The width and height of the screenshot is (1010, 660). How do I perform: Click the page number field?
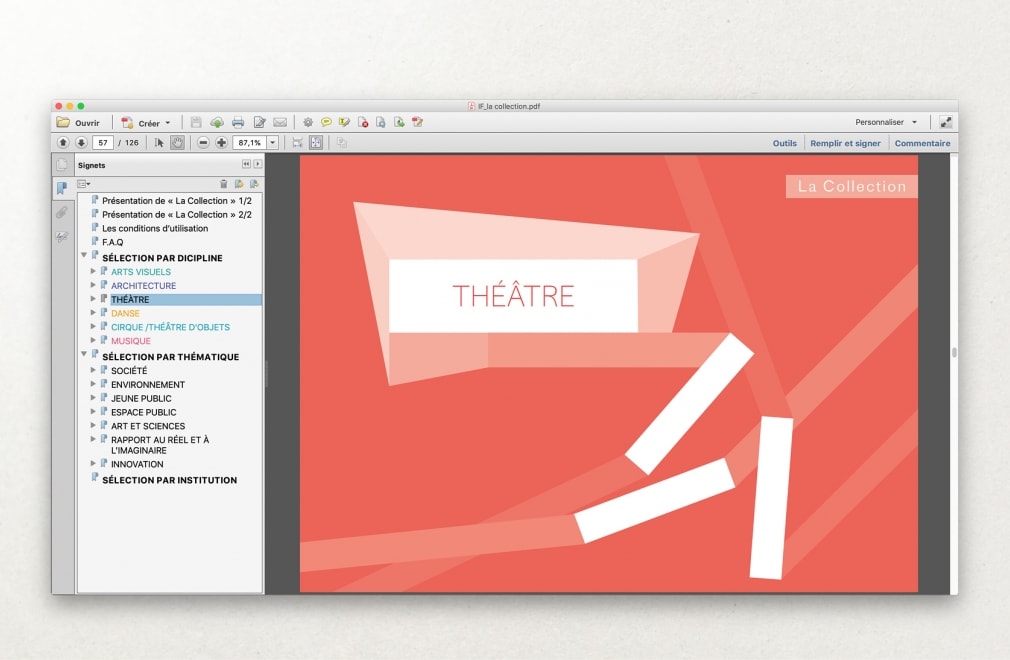pyautogui.click(x=102, y=143)
